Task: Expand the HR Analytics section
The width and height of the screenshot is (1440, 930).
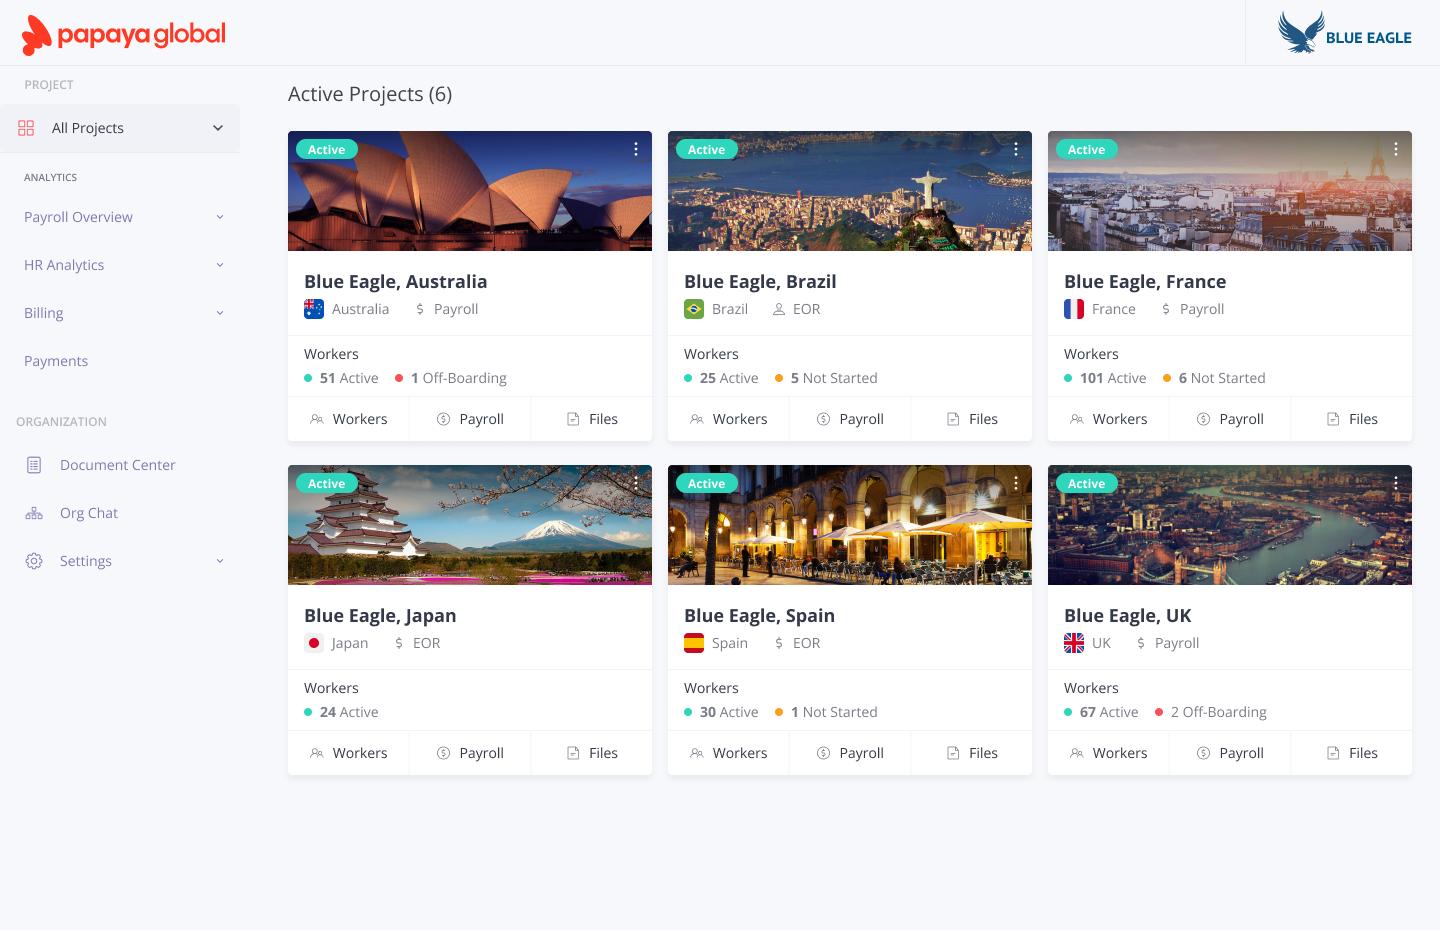Action: click(x=220, y=265)
